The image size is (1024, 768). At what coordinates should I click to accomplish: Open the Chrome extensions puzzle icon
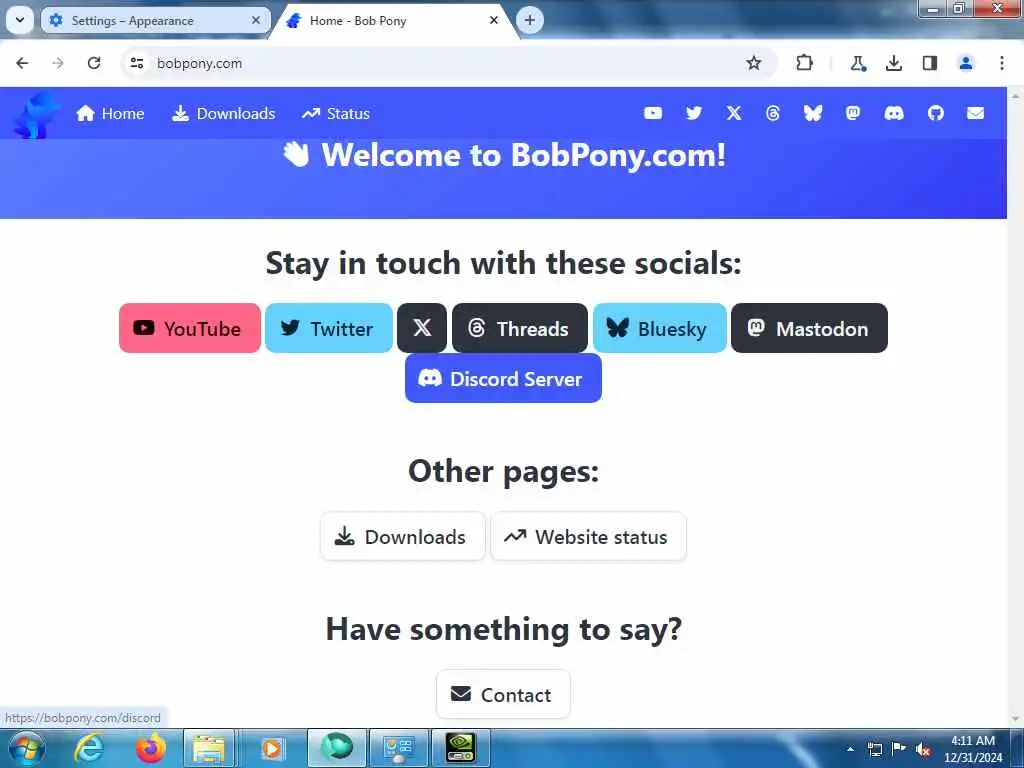[x=805, y=63]
